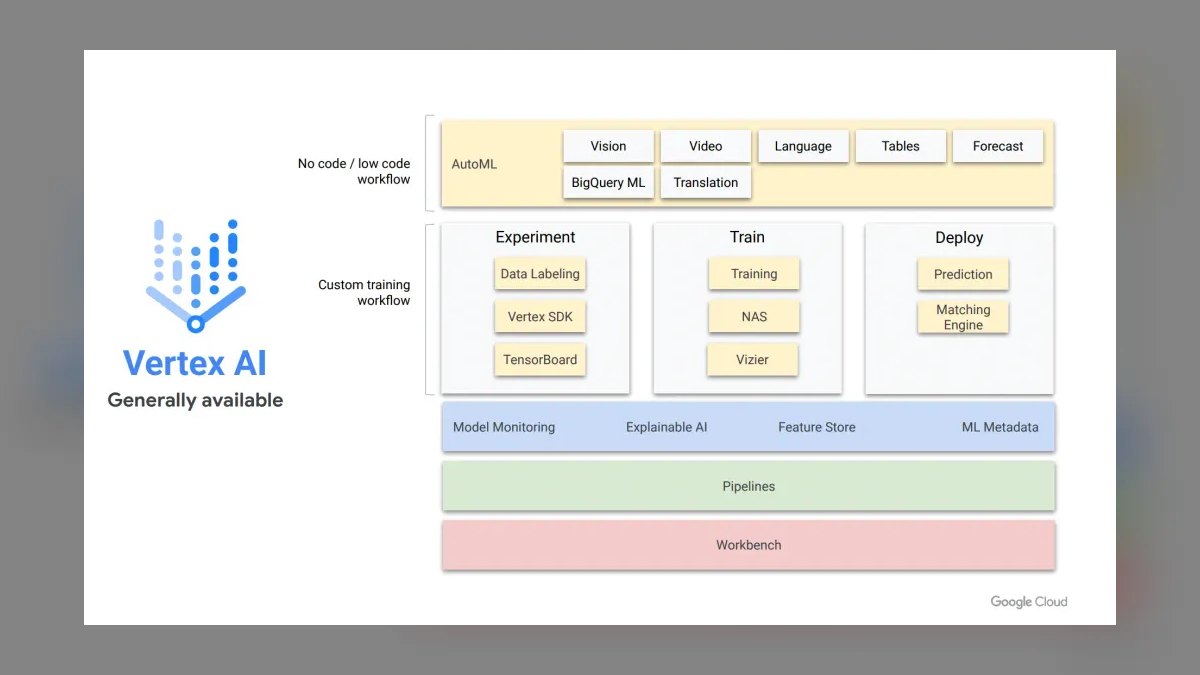Click the 'Custom training workflow' label
This screenshot has width=1200, height=675.
pos(364,292)
